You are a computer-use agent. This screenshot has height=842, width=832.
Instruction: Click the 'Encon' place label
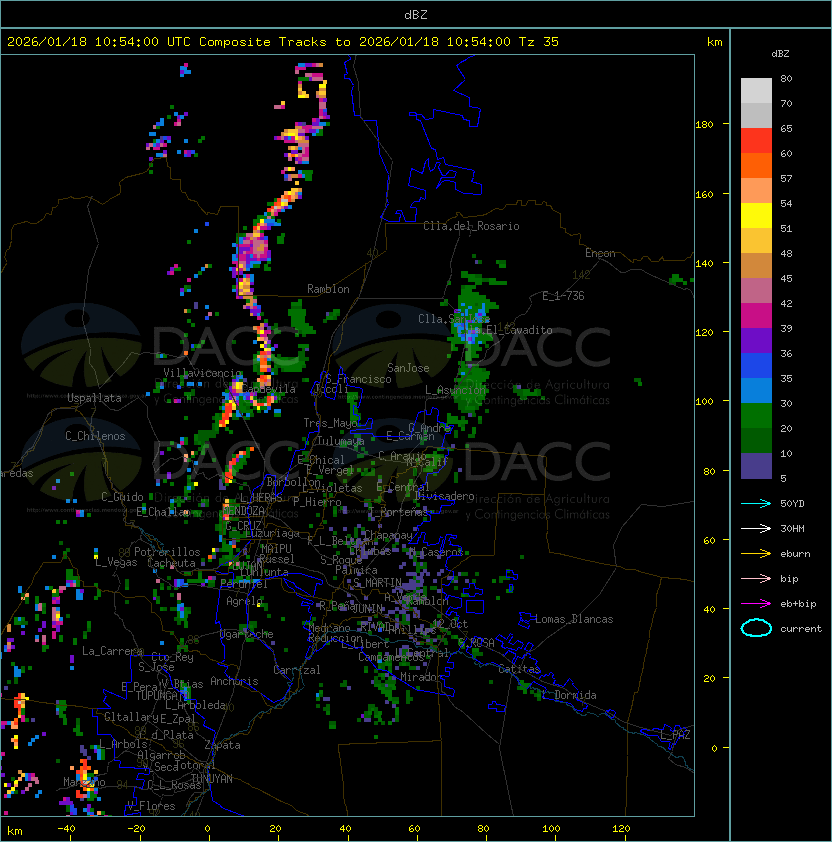point(600,253)
